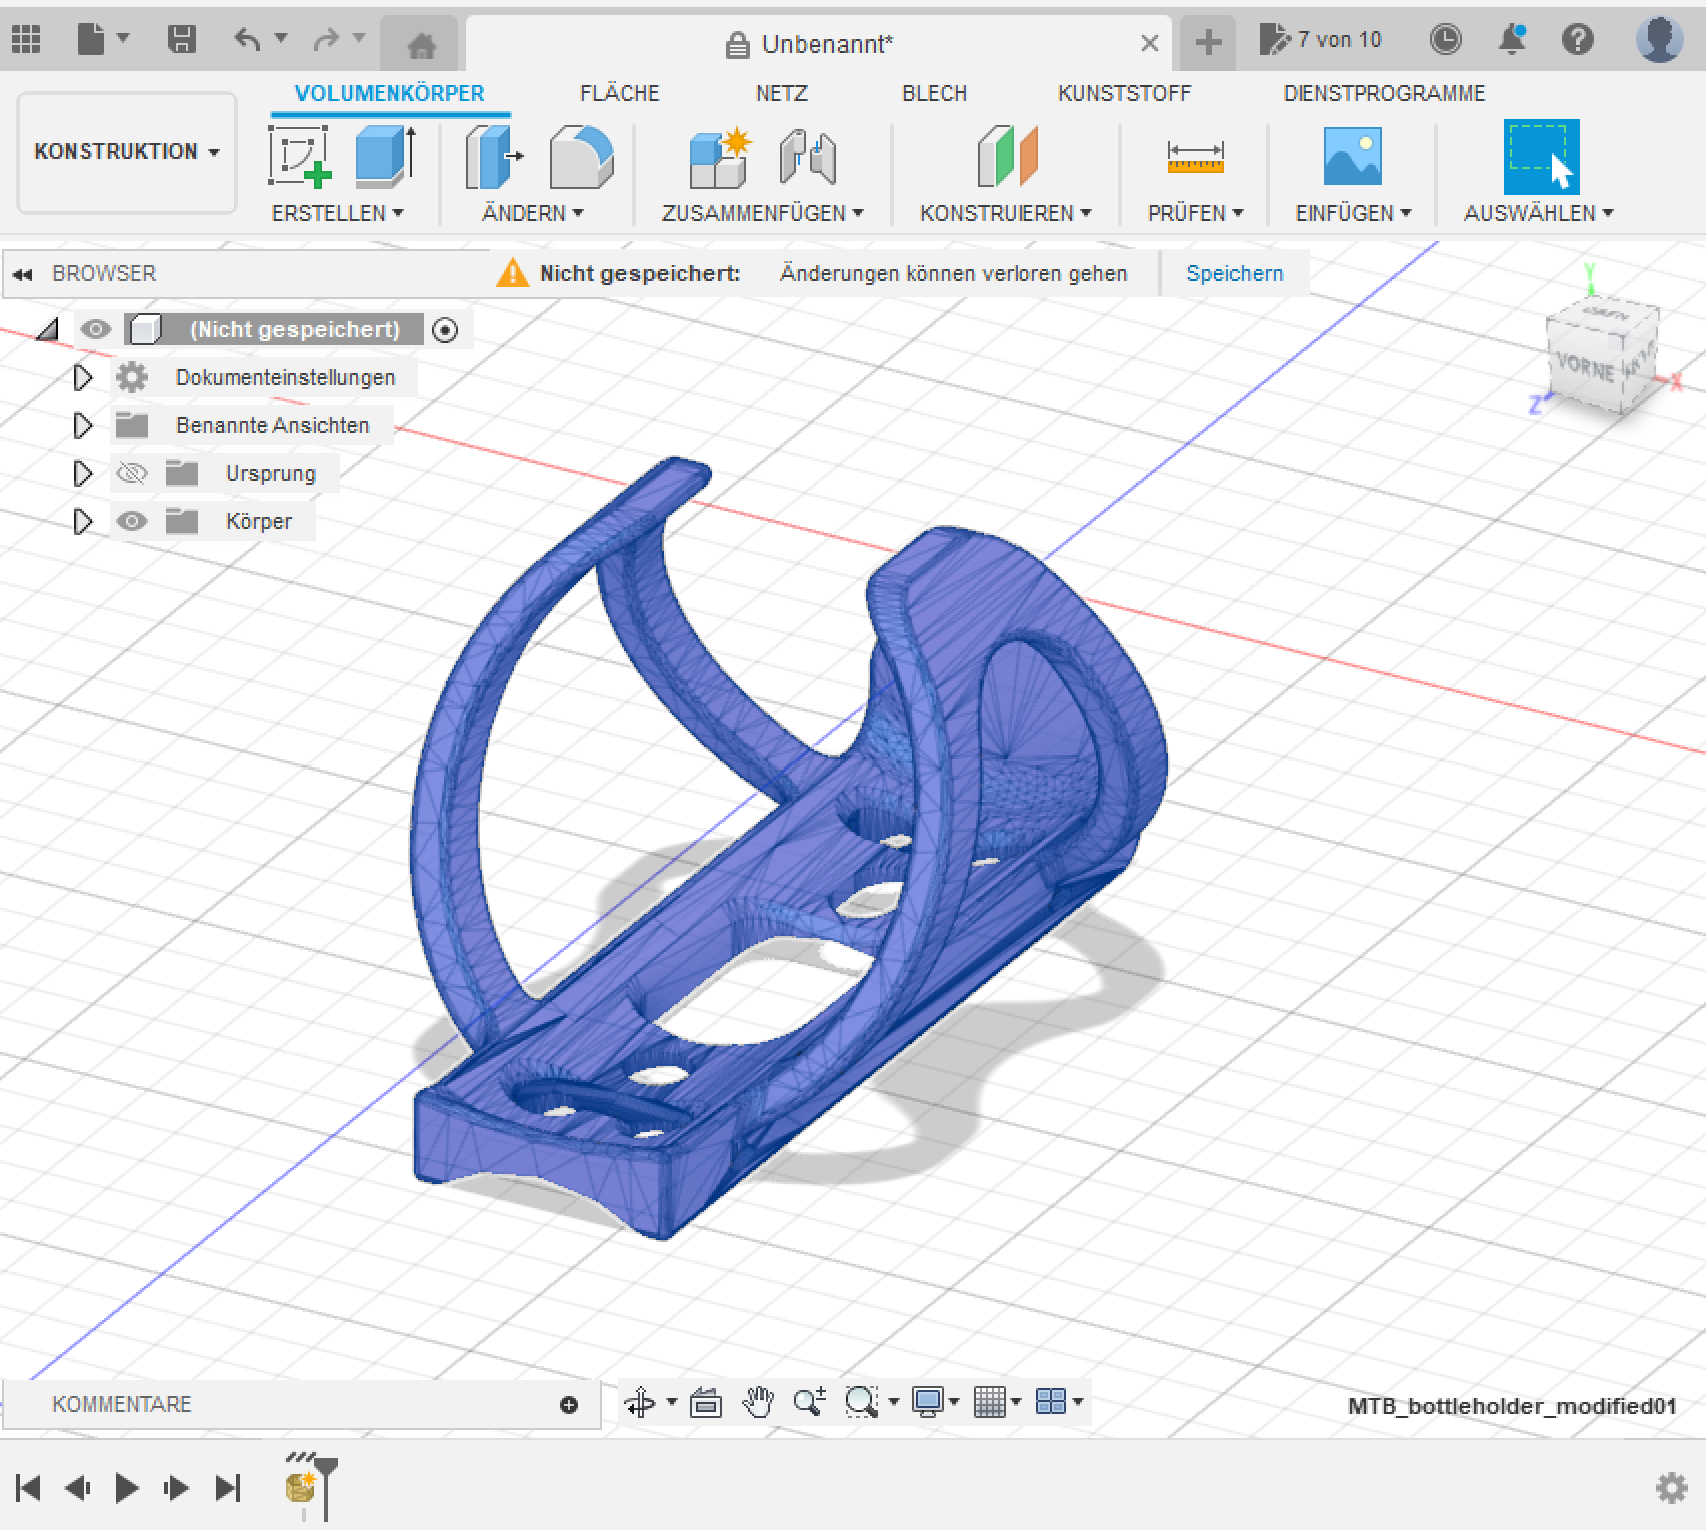Show the hidden Ursprung folder
Screen dimensions: 1706x1530
(132, 473)
